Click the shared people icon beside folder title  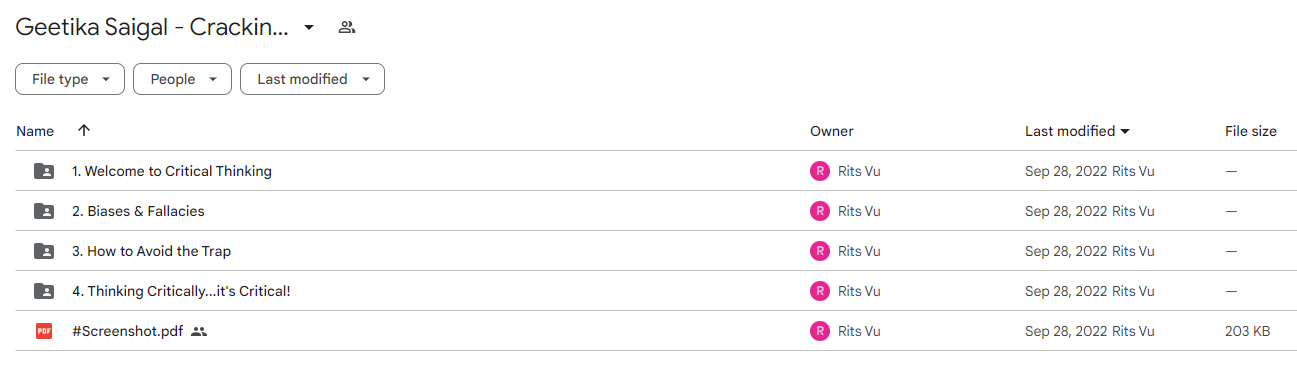[347, 28]
